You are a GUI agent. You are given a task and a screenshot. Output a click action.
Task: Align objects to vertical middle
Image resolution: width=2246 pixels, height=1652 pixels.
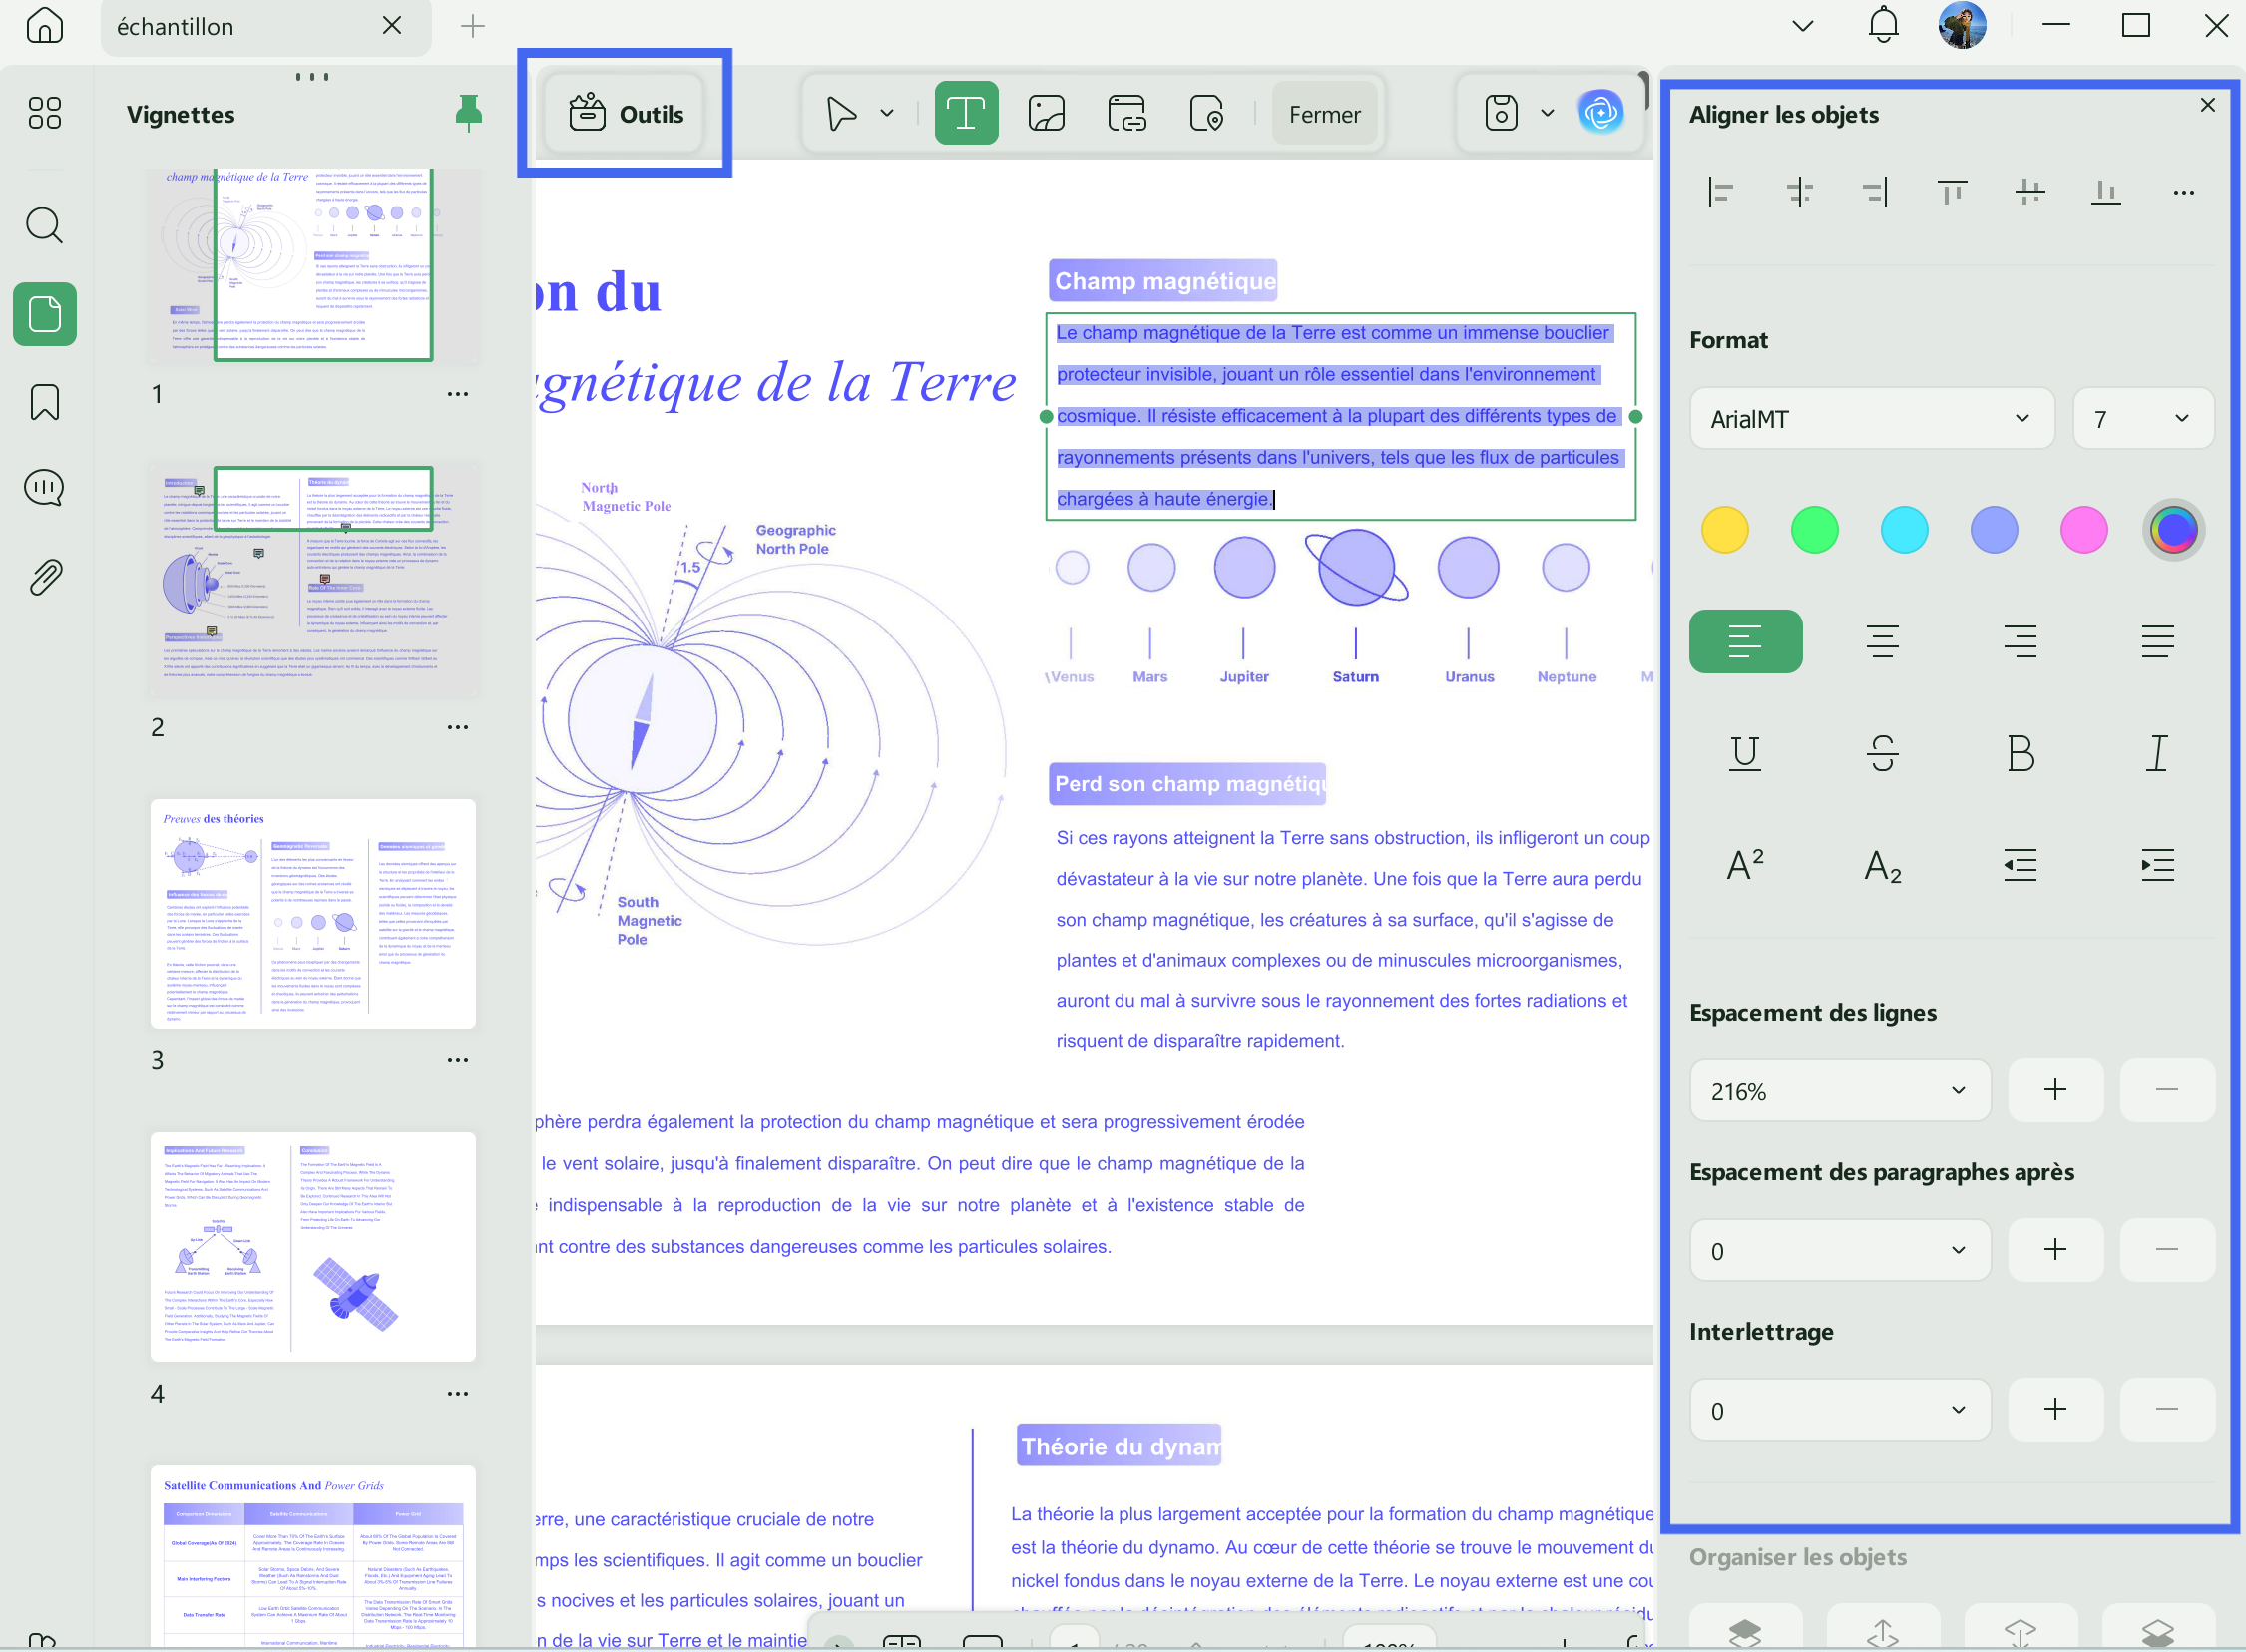2029,191
